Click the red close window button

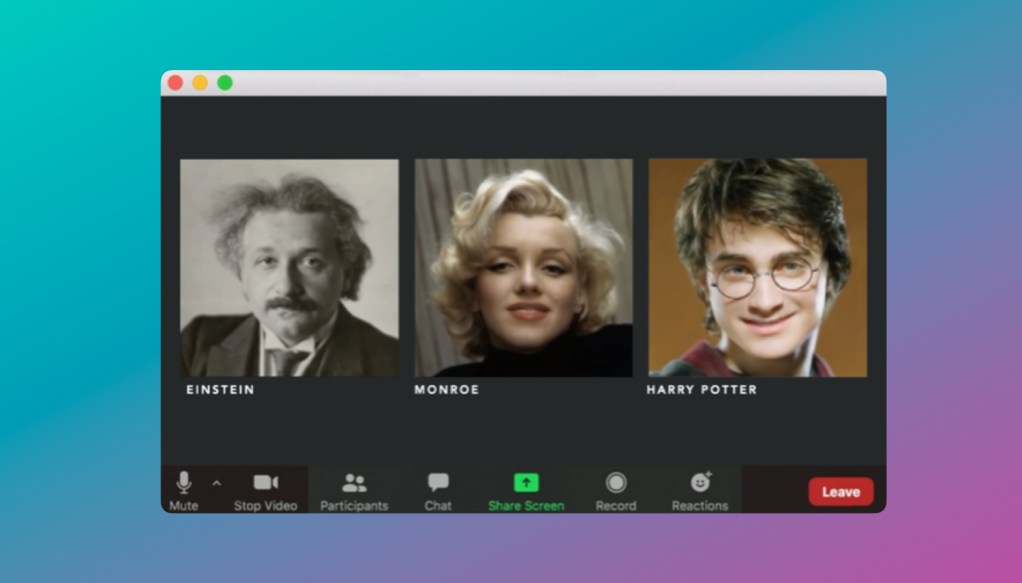click(x=175, y=83)
